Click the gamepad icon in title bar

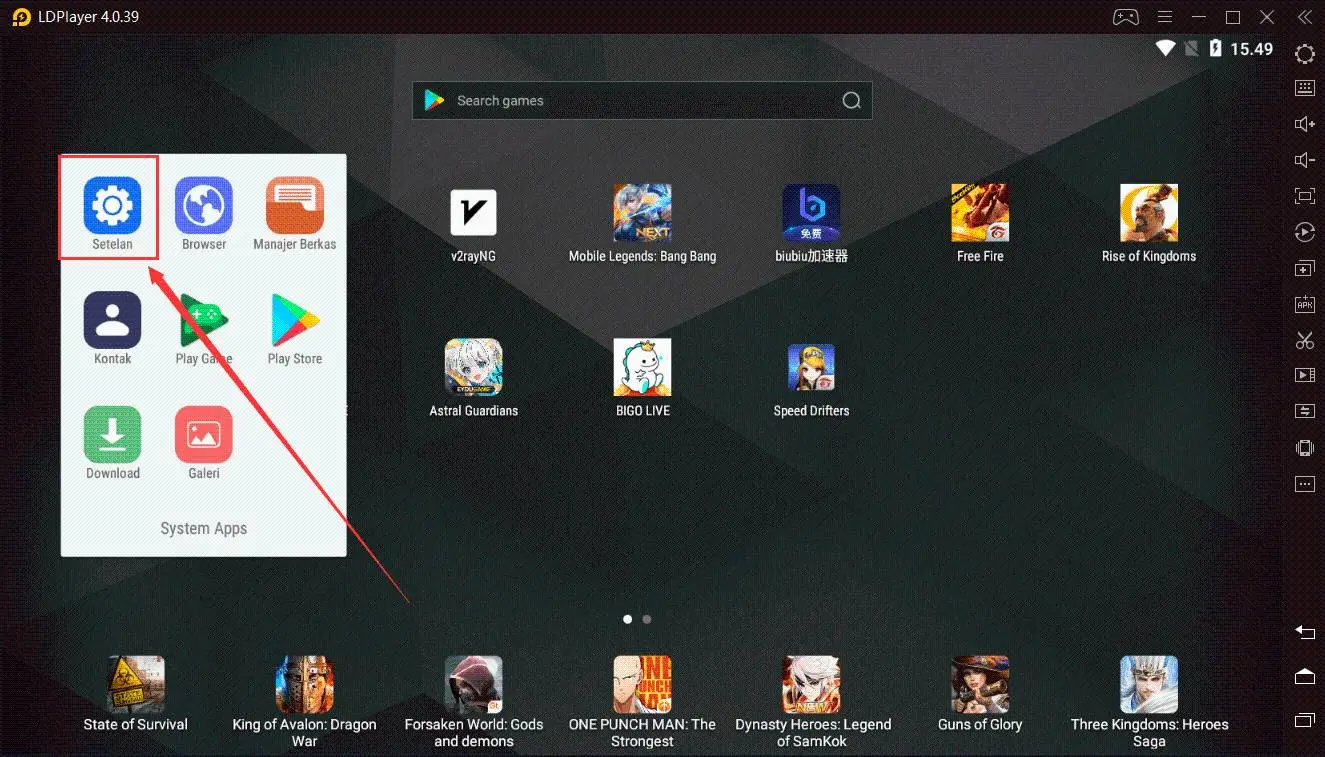click(1126, 17)
